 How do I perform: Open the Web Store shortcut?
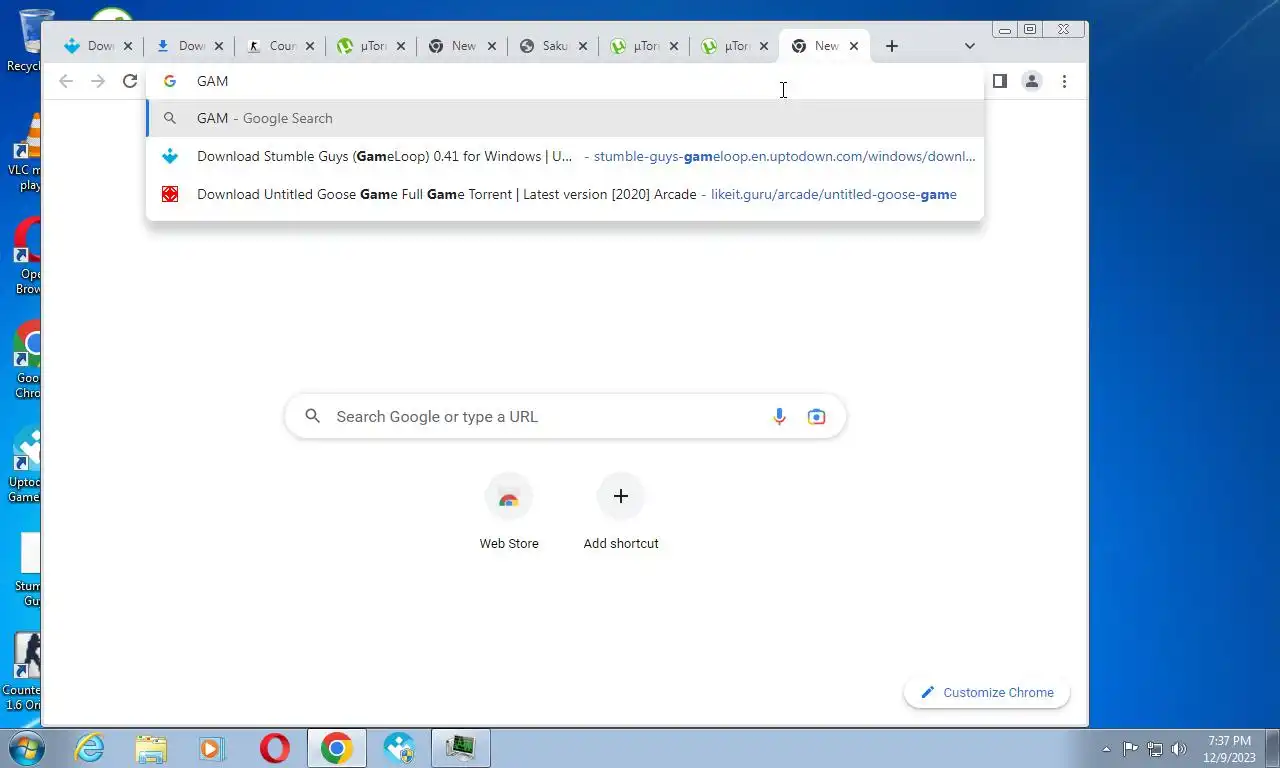pyautogui.click(x=509, y=512)
